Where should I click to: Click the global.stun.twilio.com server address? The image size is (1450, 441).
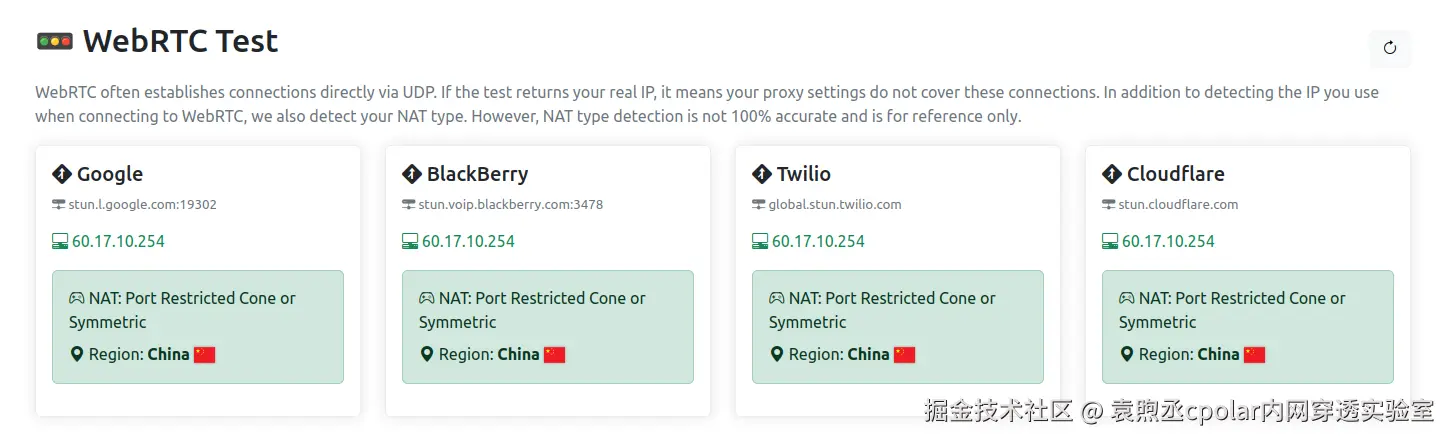pyautogui.click(x=835, y=205)
